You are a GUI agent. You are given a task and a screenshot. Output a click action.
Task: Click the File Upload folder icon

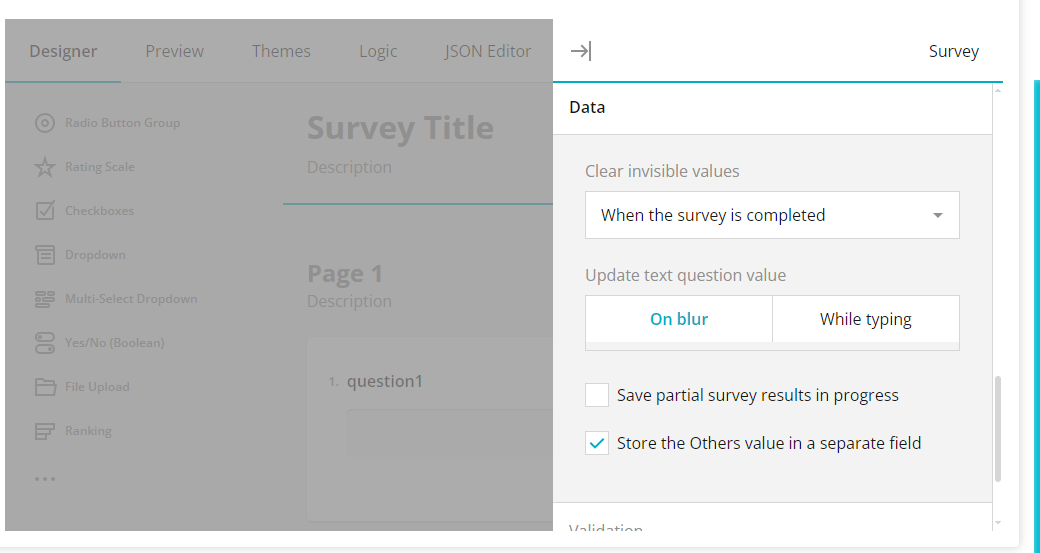[44, 387]
